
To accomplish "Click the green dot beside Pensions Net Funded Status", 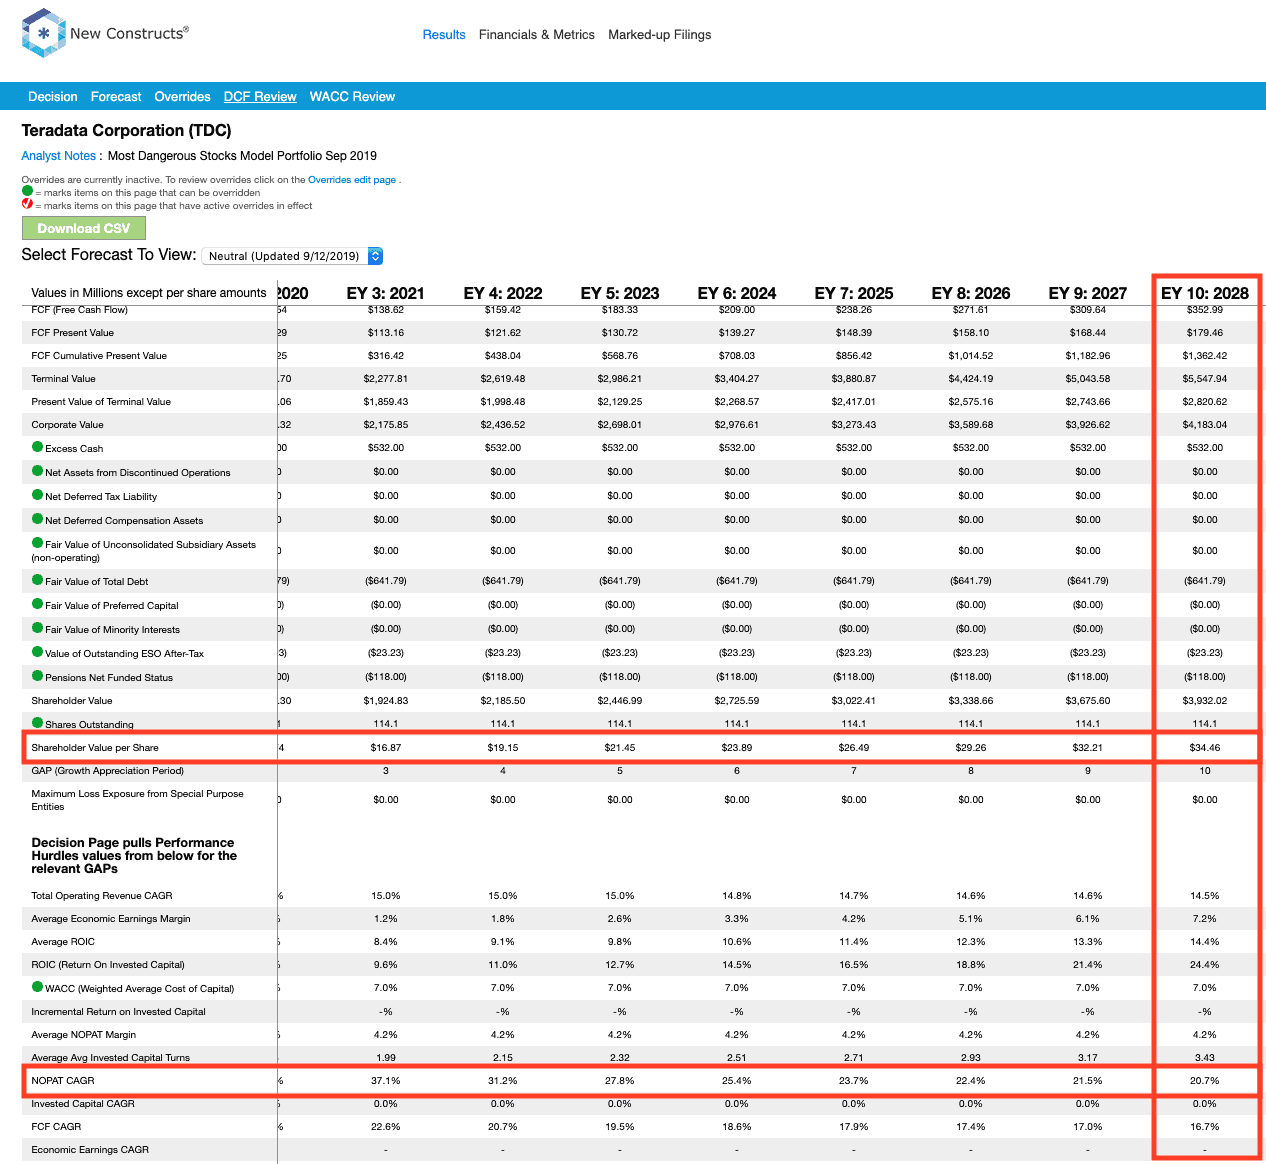I will [38, 676].
